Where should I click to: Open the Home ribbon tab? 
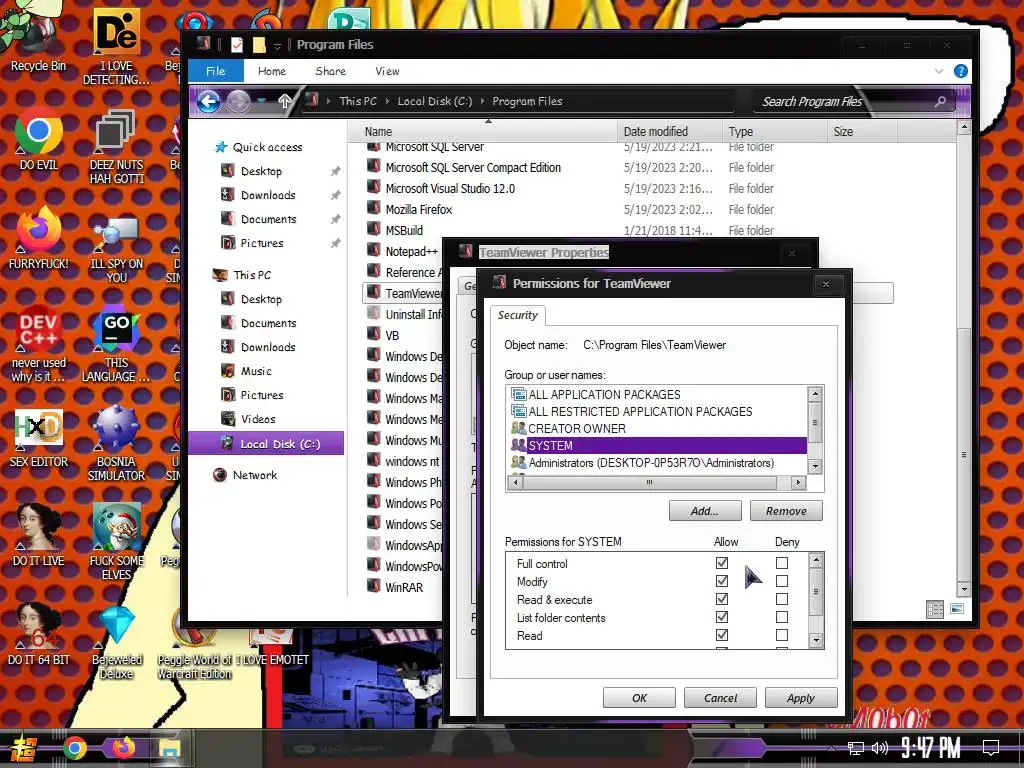tap(272, 71)
